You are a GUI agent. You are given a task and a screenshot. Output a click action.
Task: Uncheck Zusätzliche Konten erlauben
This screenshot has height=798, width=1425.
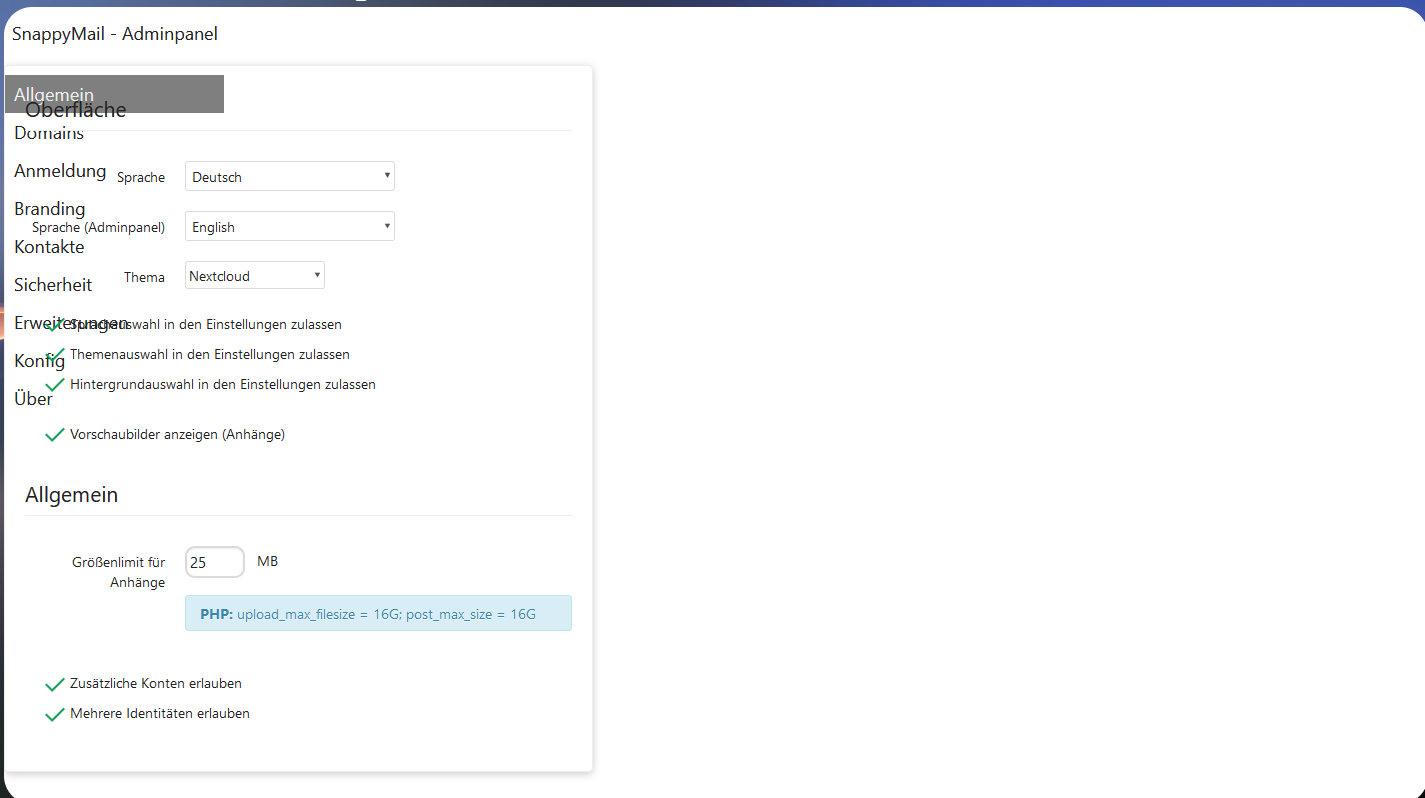[x=54, y=684]
